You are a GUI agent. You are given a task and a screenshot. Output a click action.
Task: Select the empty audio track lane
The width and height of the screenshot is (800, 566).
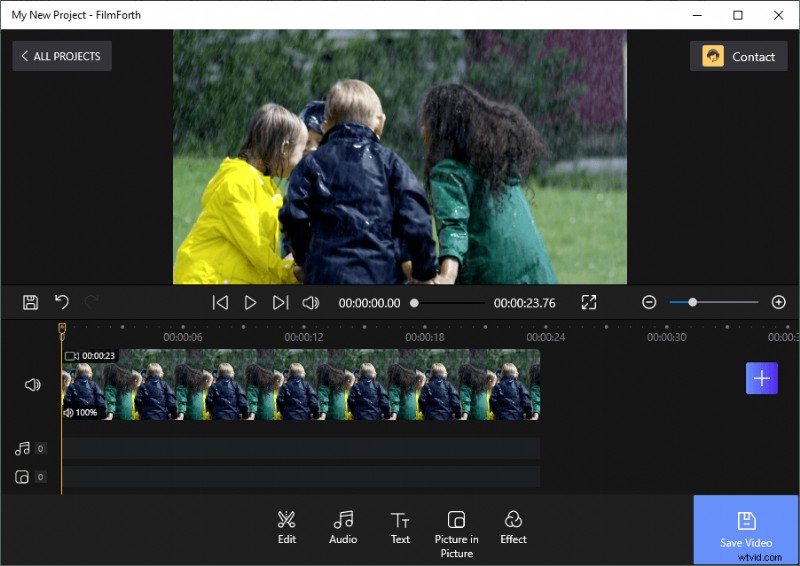click(x=301, y=449)
